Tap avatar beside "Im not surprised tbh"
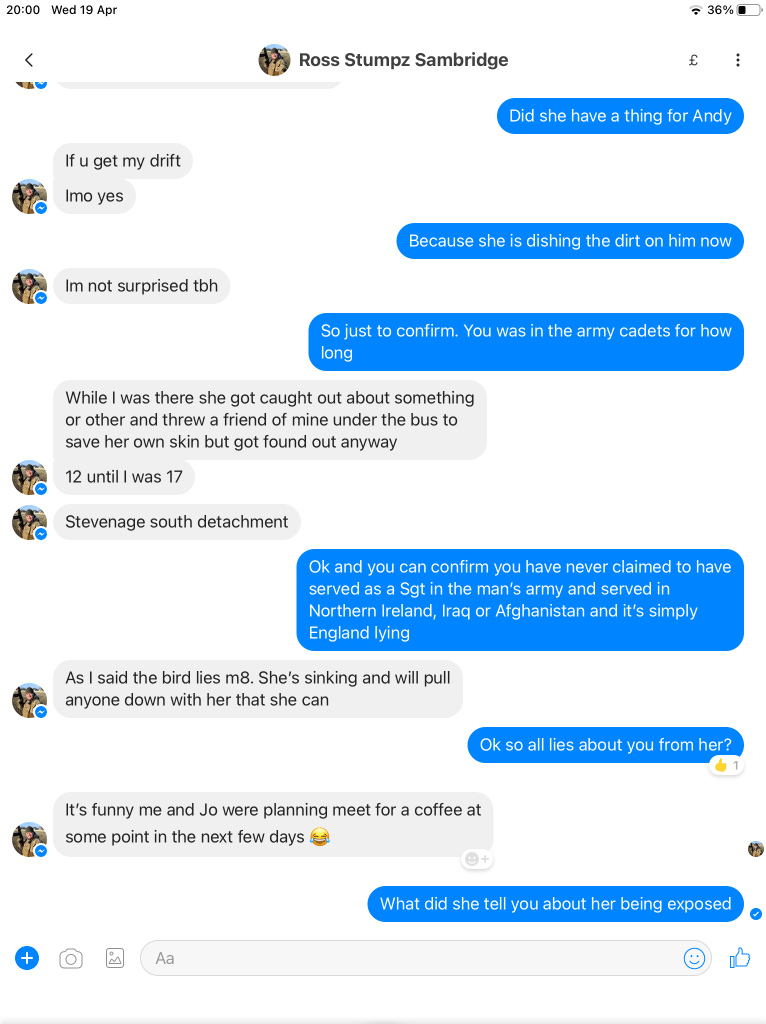 click(x=29, y=287)
